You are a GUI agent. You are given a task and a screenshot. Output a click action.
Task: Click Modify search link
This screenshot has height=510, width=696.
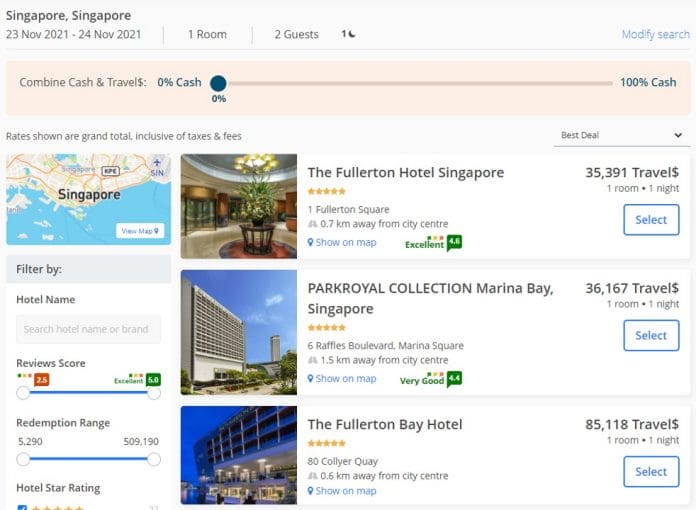point(656,34)
